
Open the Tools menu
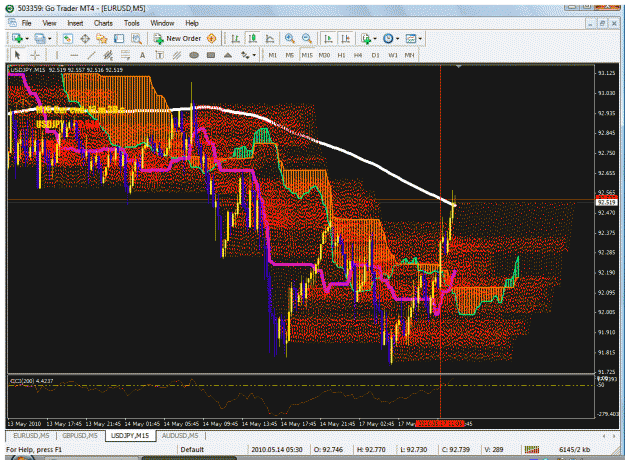131,23
